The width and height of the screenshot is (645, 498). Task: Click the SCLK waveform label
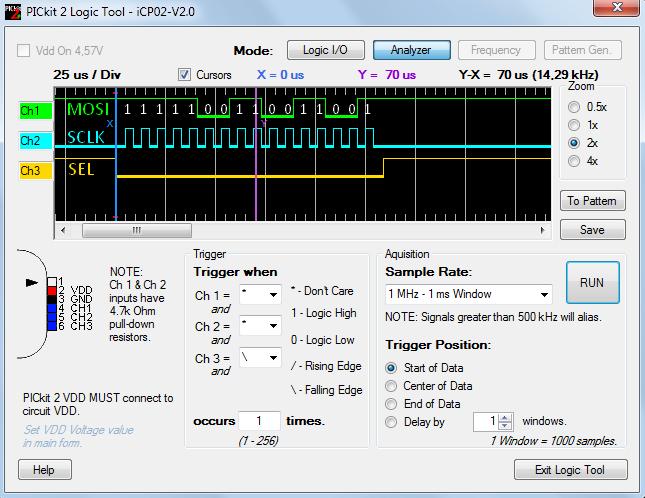tap(86, 138)
